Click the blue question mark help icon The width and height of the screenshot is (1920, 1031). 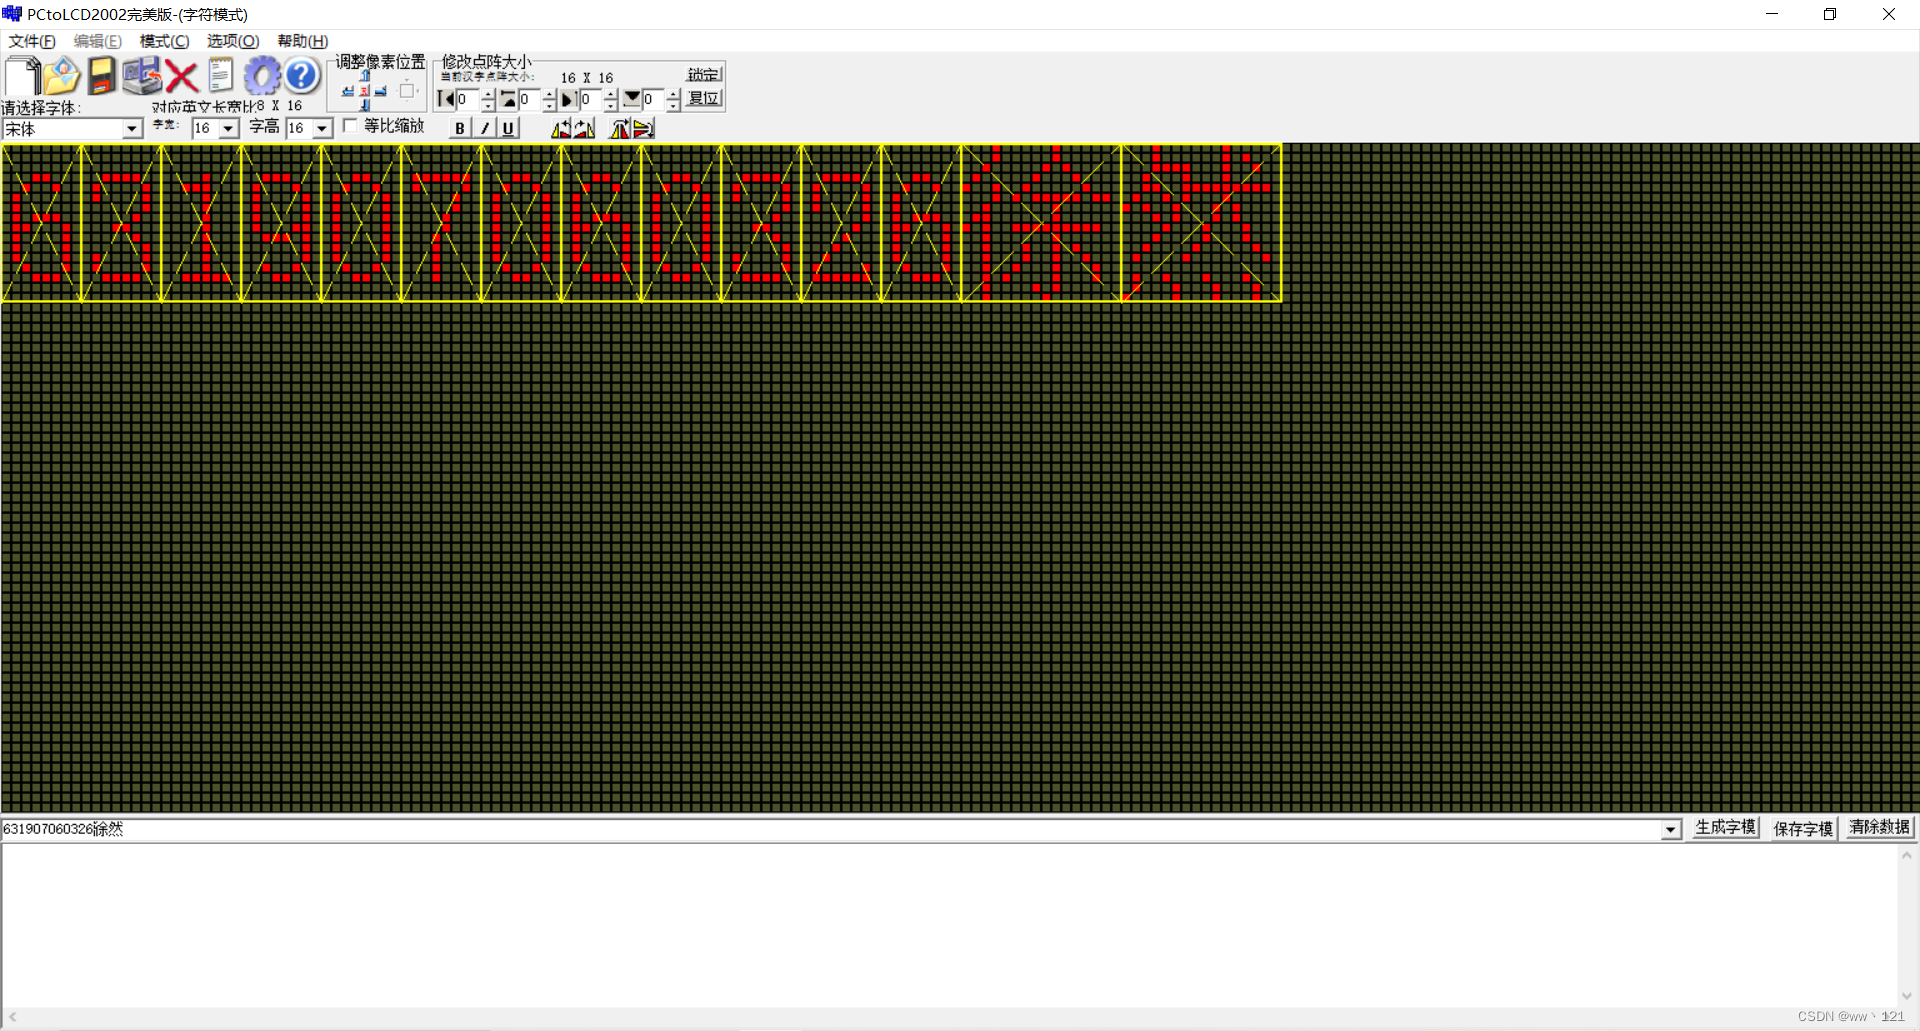tap(301, 76)
